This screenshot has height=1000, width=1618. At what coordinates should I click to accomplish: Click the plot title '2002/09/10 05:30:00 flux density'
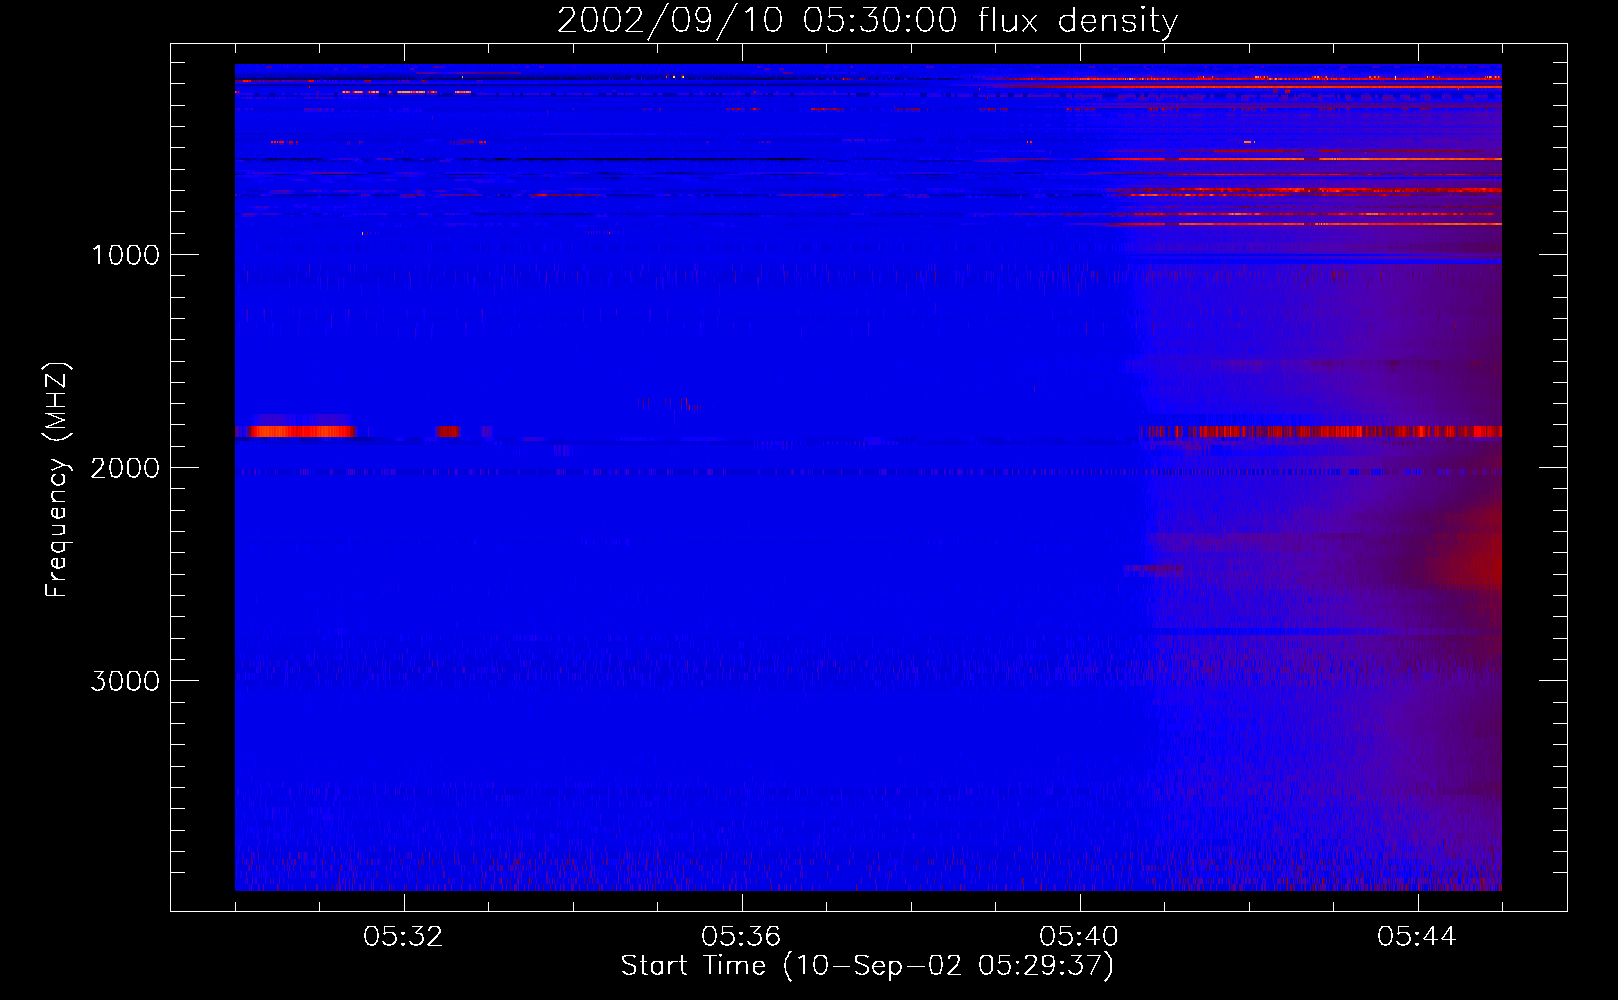coord(867,21)
